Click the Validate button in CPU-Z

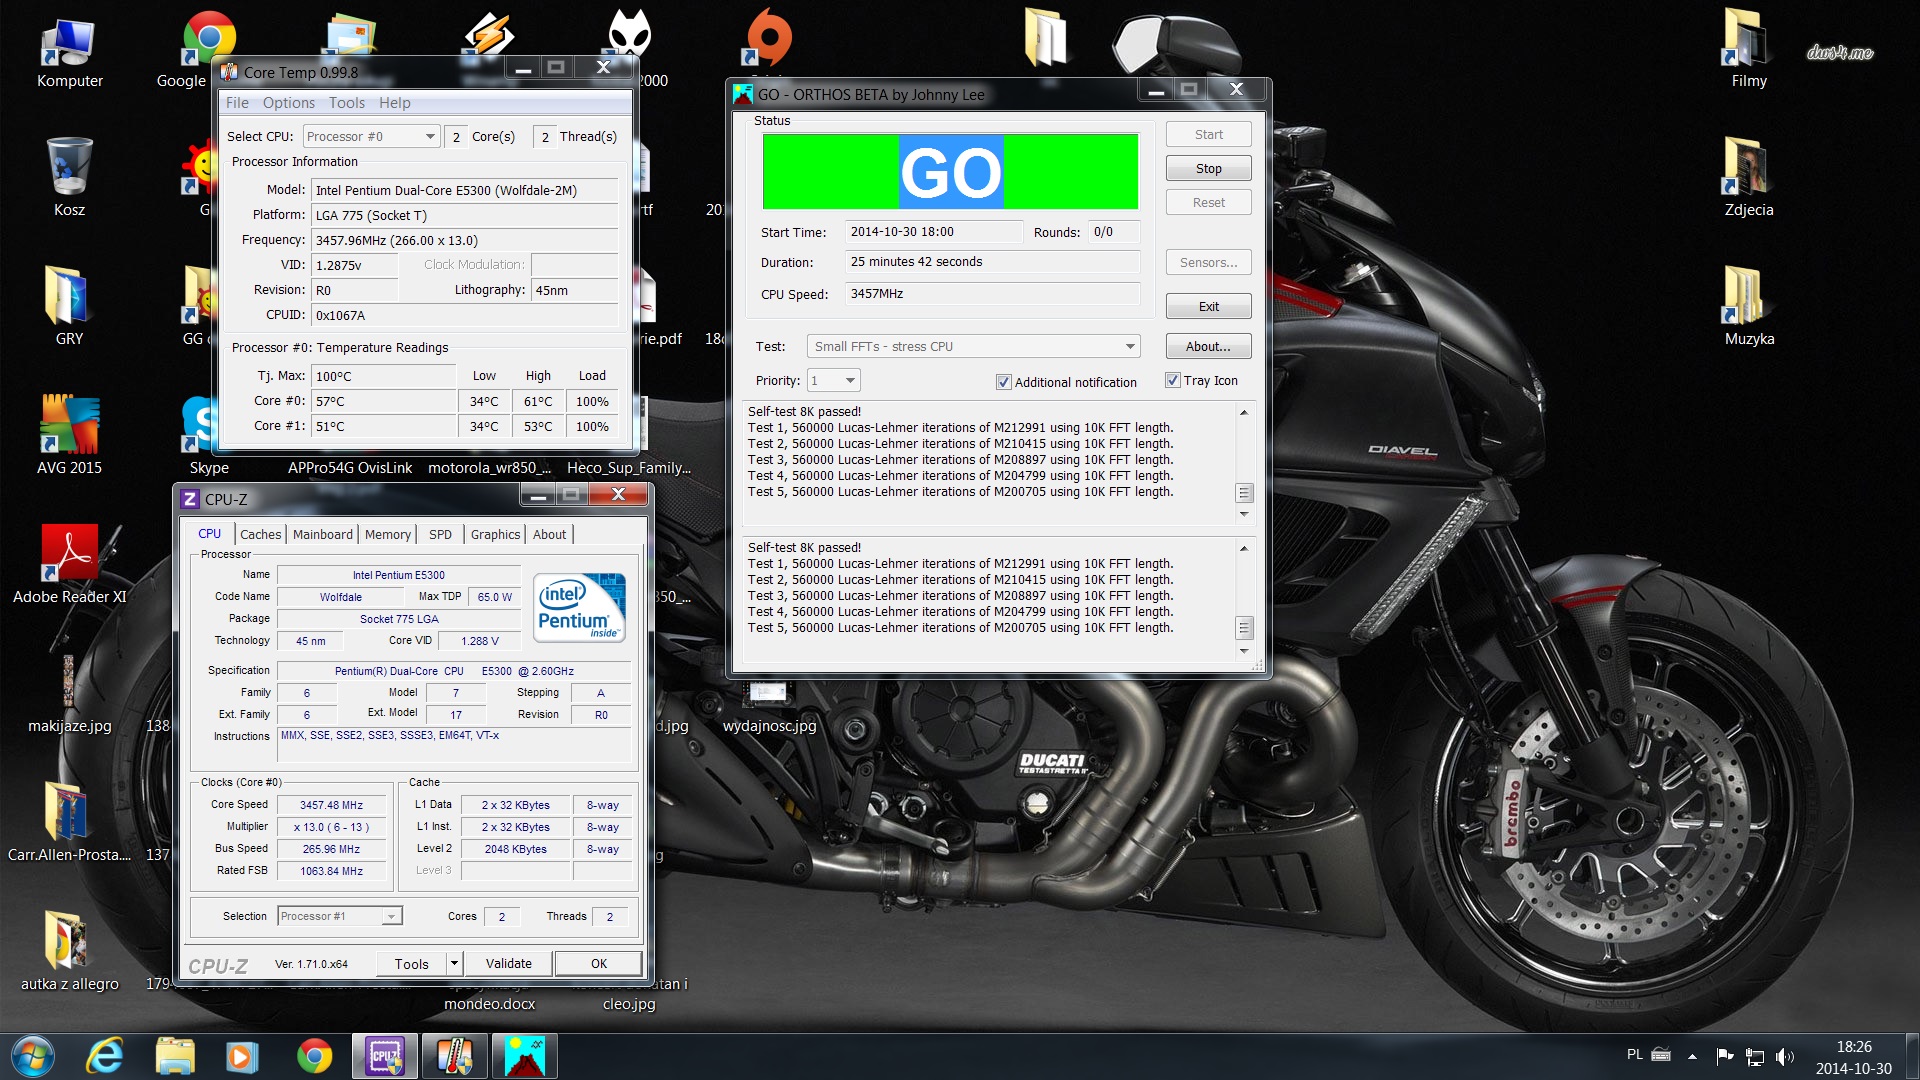508,963
